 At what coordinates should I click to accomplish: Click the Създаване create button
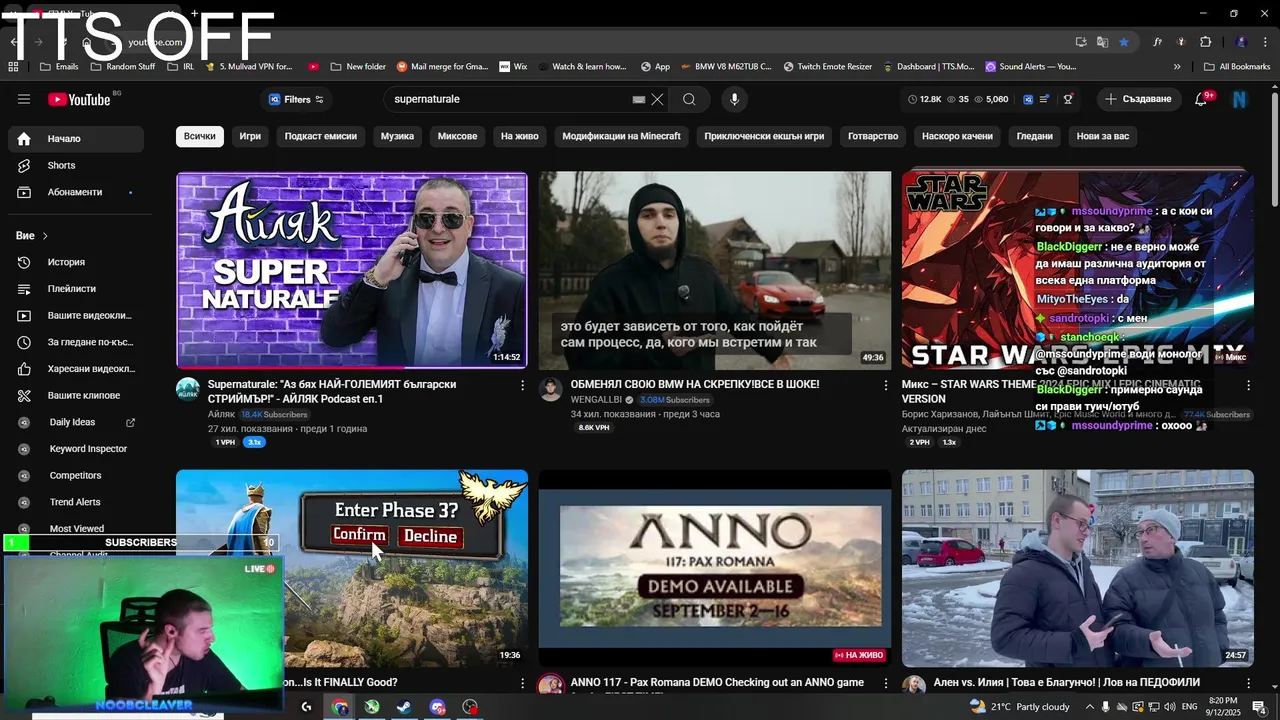(x=1138, y=99)
